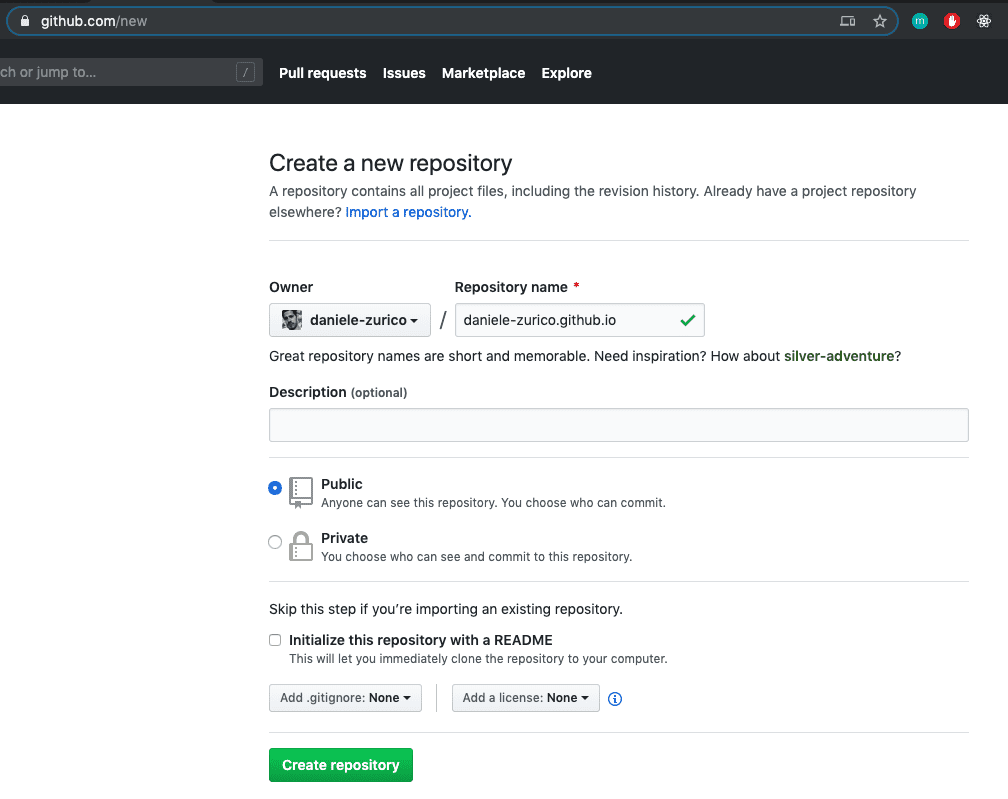Click the Private lock icon
This screenshot has height=799, width=1008.
pos(300,546)
